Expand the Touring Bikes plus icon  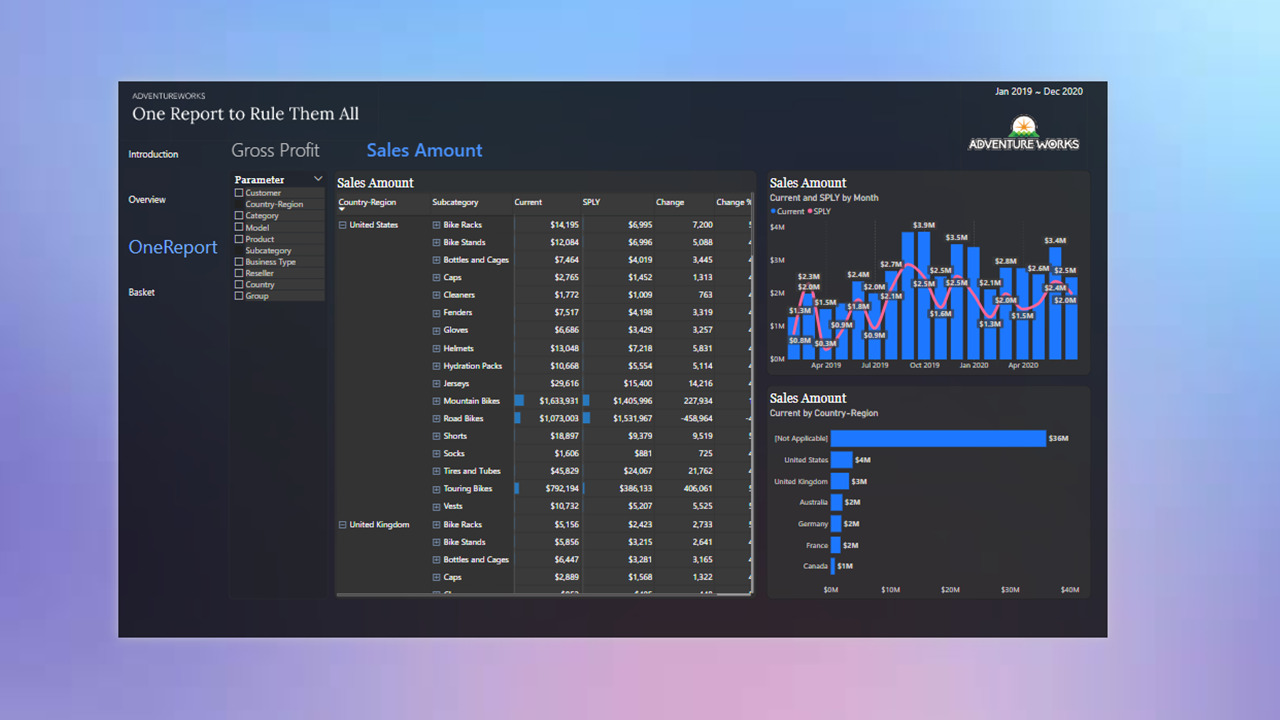437,489
